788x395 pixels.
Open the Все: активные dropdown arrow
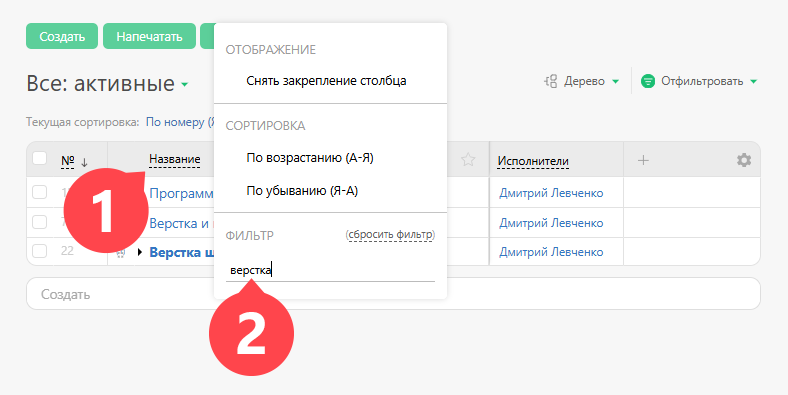tap(184, 84)
